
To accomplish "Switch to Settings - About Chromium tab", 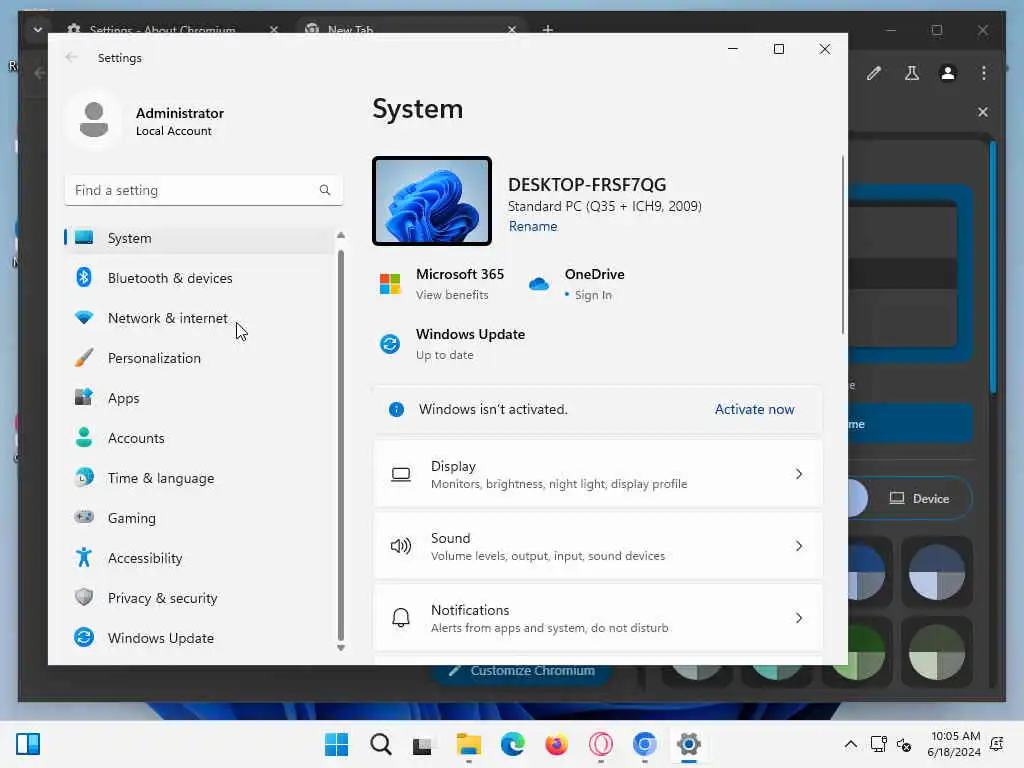I will pyautogui.click(x=171, y=29).
